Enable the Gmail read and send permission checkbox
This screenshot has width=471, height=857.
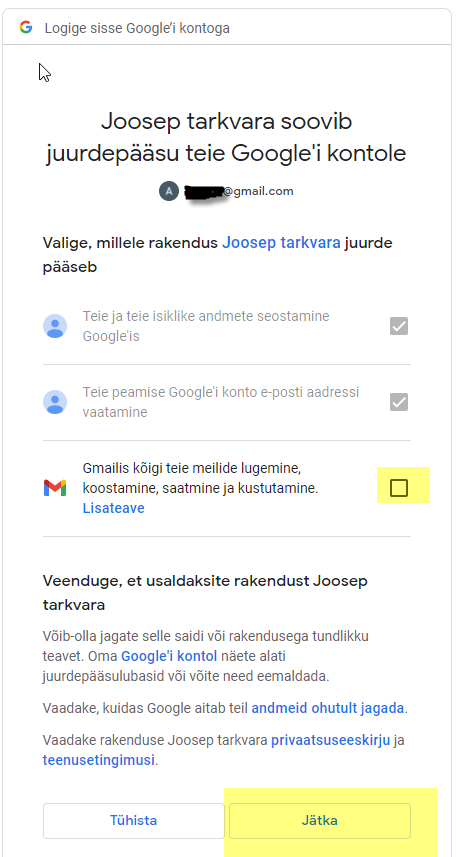(x=399, y=488)
